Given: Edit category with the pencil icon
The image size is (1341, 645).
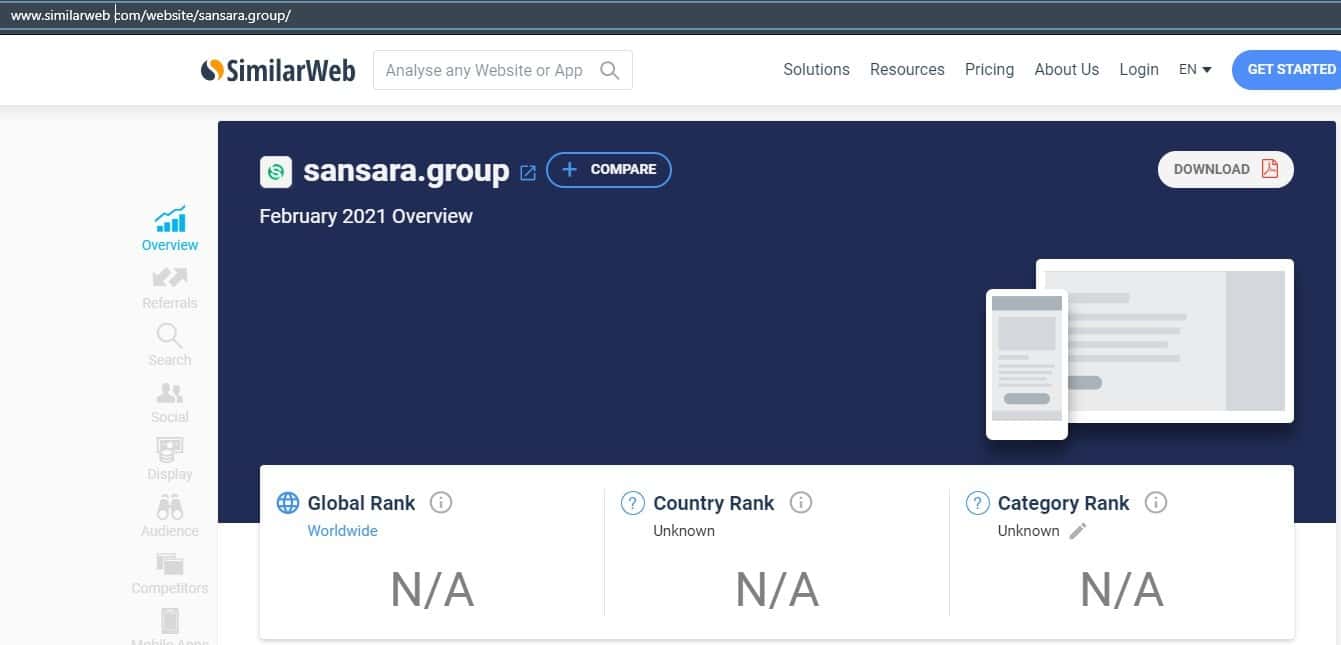Looking at the screenshot, I should coord(1077,531).
